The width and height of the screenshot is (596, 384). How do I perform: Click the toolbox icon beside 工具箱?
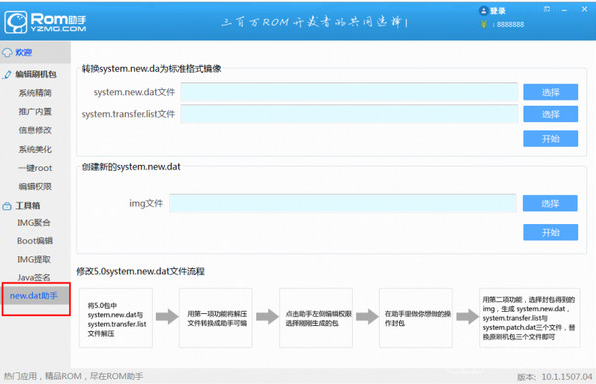click(7, 206)
